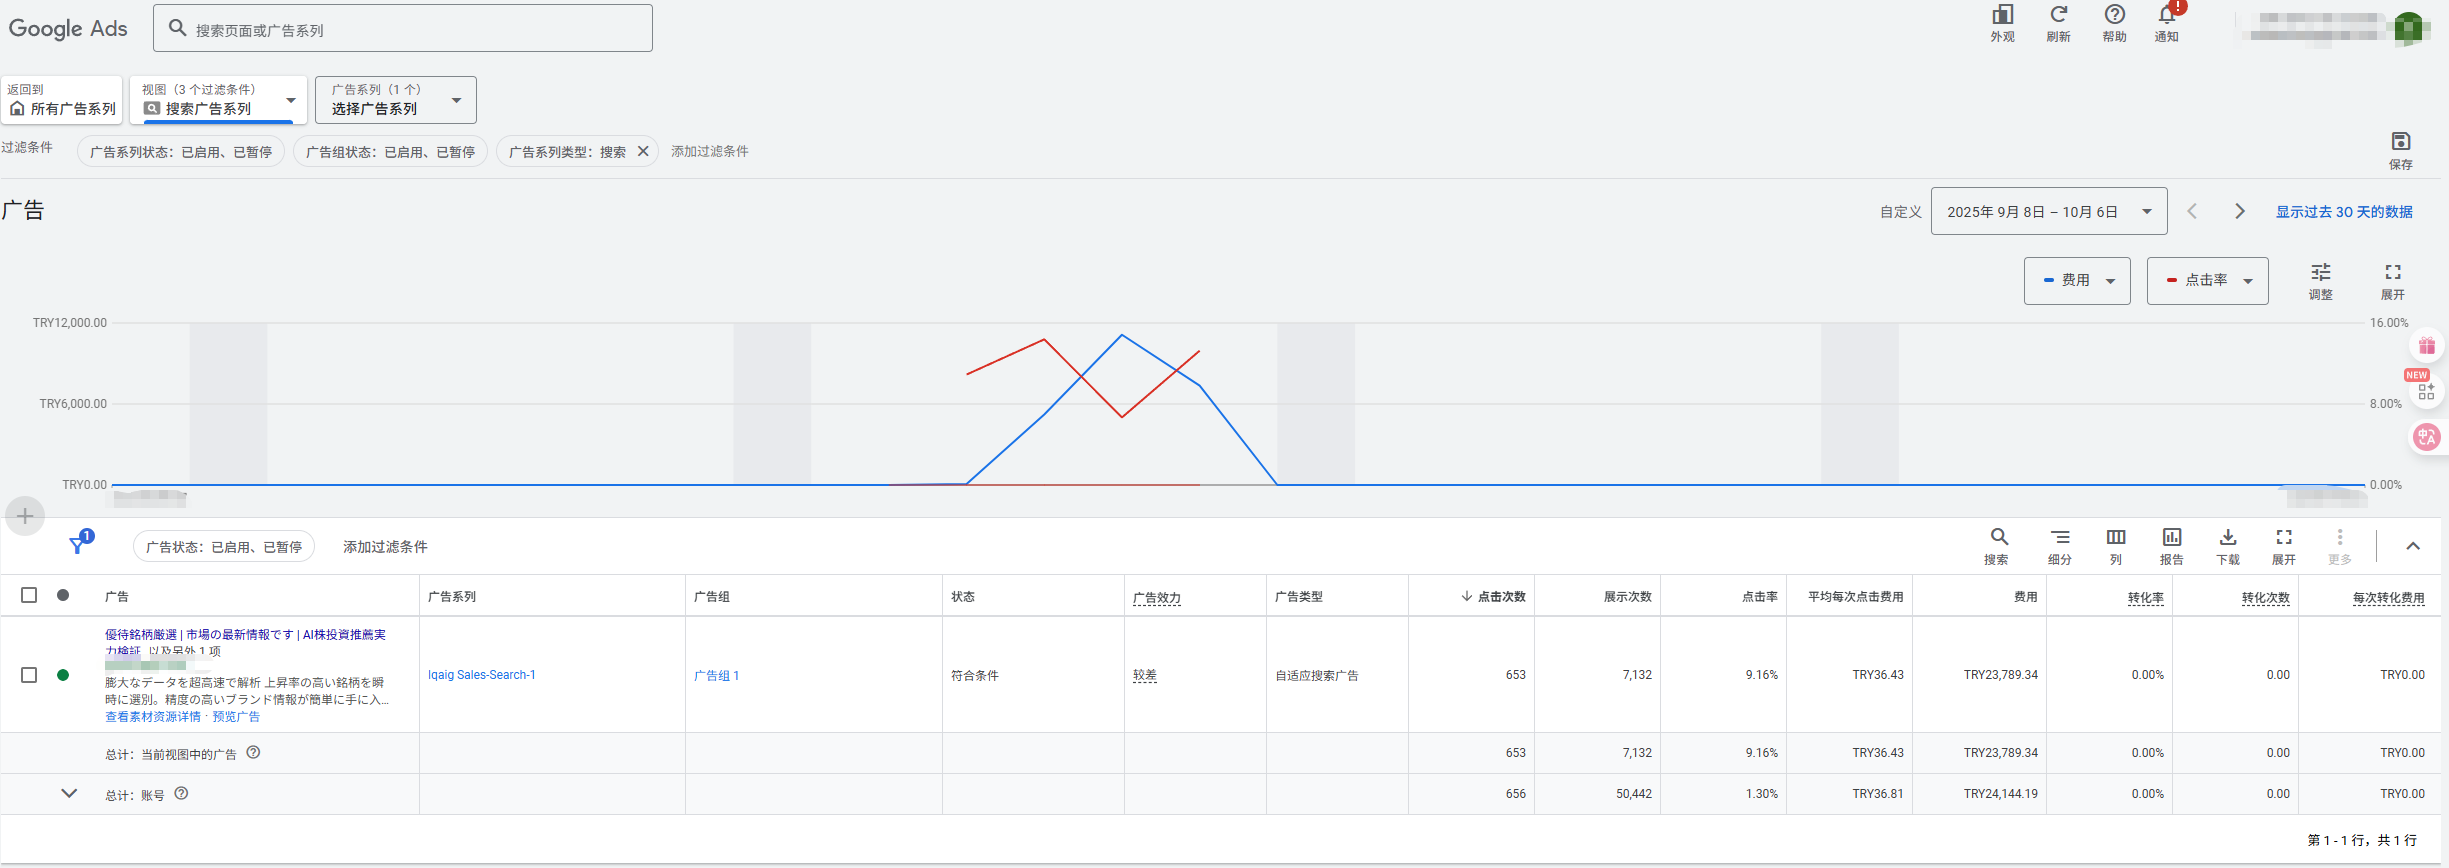Go back to 所有广告系列
The height and width of the screenshot is (868, 2449).
tap(62, 101)
